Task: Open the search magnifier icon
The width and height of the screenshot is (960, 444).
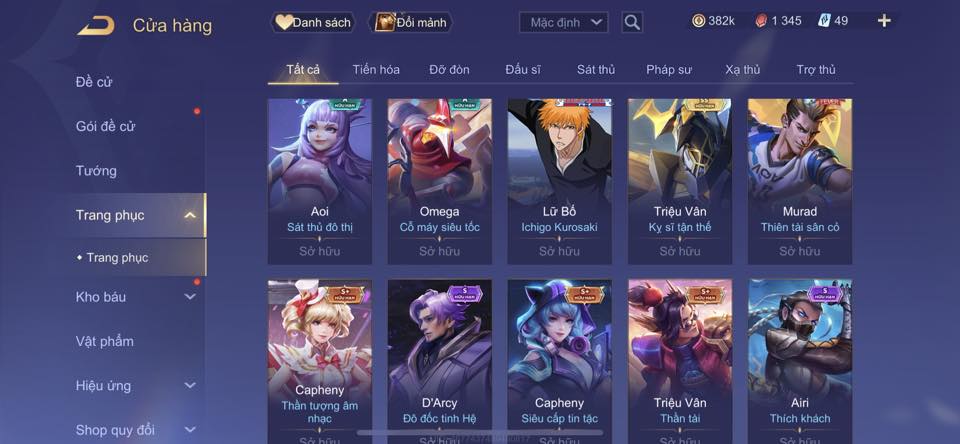Action: point(632,23)
